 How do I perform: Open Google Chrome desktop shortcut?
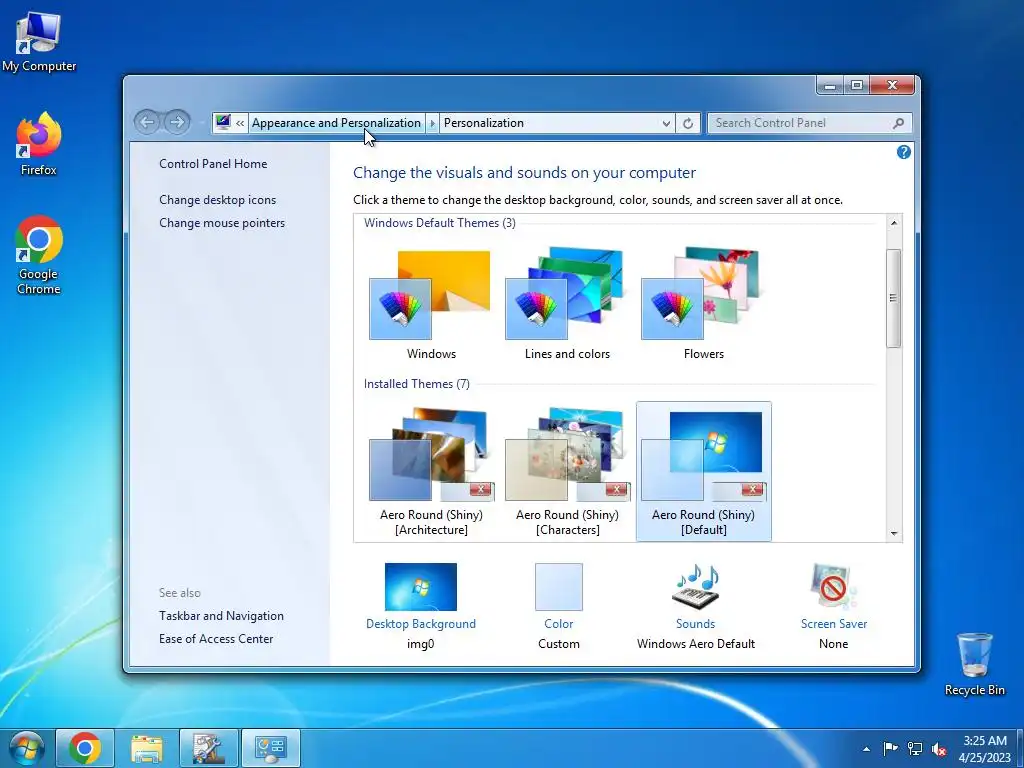coord(39,255)
